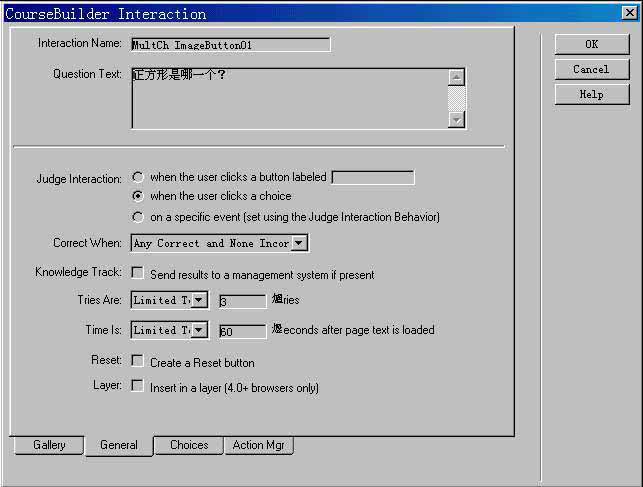Click the Cancel button

(591, 69)
